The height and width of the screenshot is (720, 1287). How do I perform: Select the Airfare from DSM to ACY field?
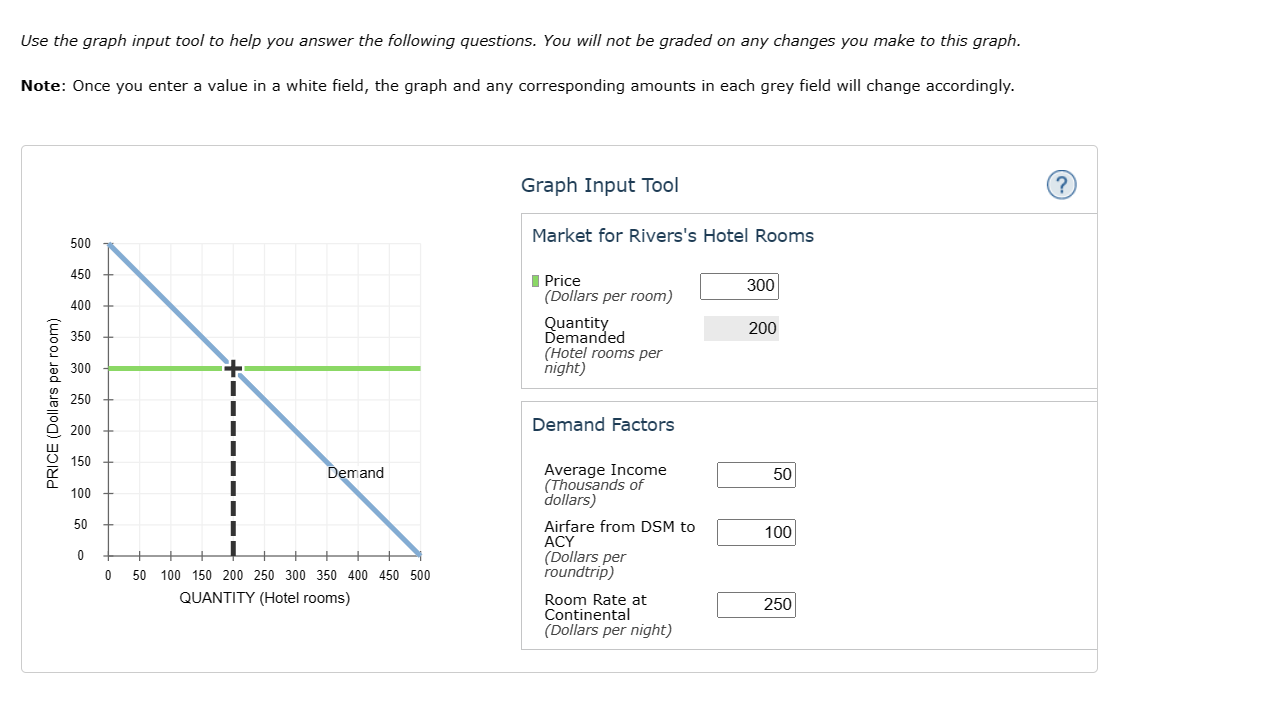(x=756, y=532)
